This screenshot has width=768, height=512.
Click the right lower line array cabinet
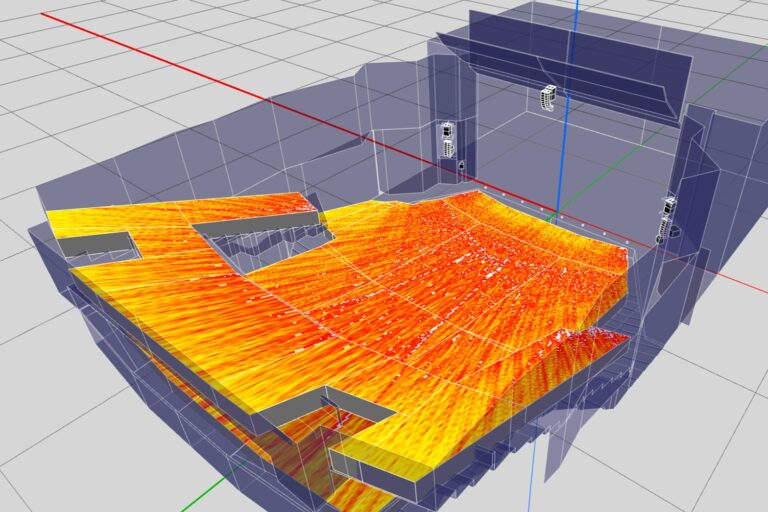(664, 229)
